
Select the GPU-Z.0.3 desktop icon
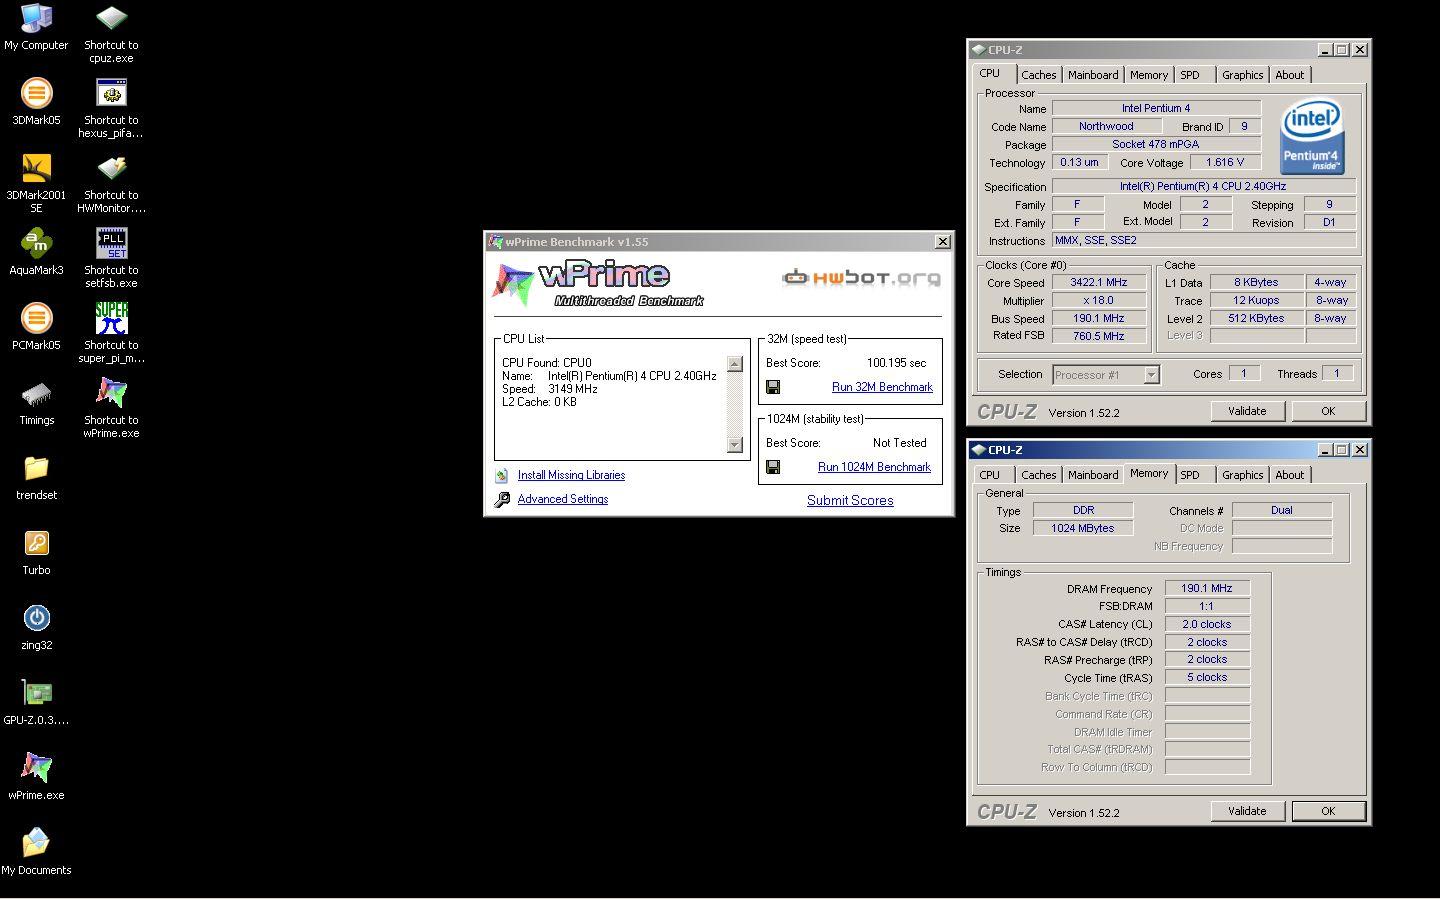(36, 701)
